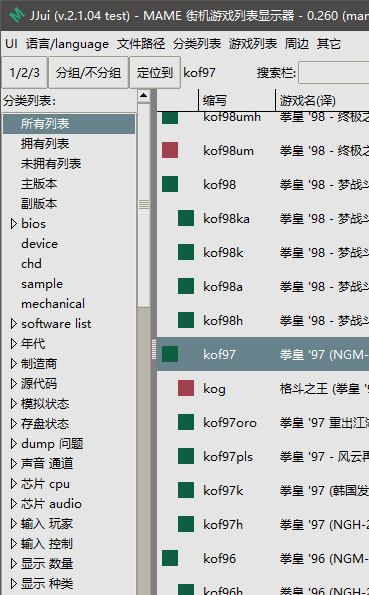Expand the 输入 玩家 category node

(x=14, y=524)
